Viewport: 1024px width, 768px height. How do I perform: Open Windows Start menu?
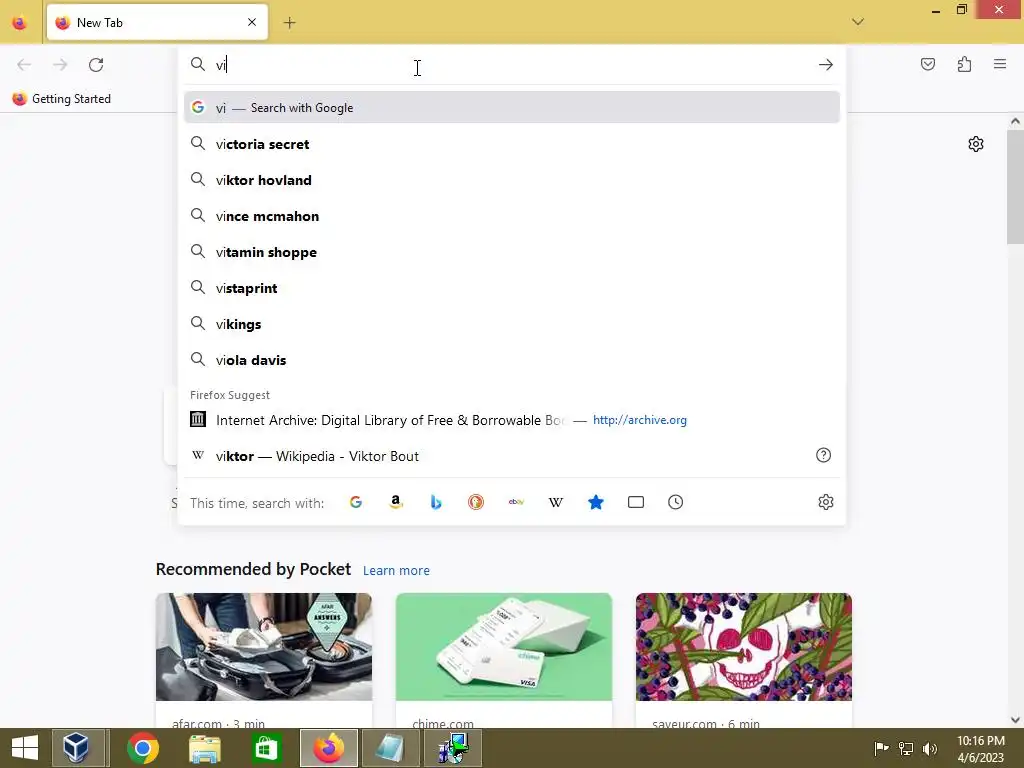(x=25, y=748)
